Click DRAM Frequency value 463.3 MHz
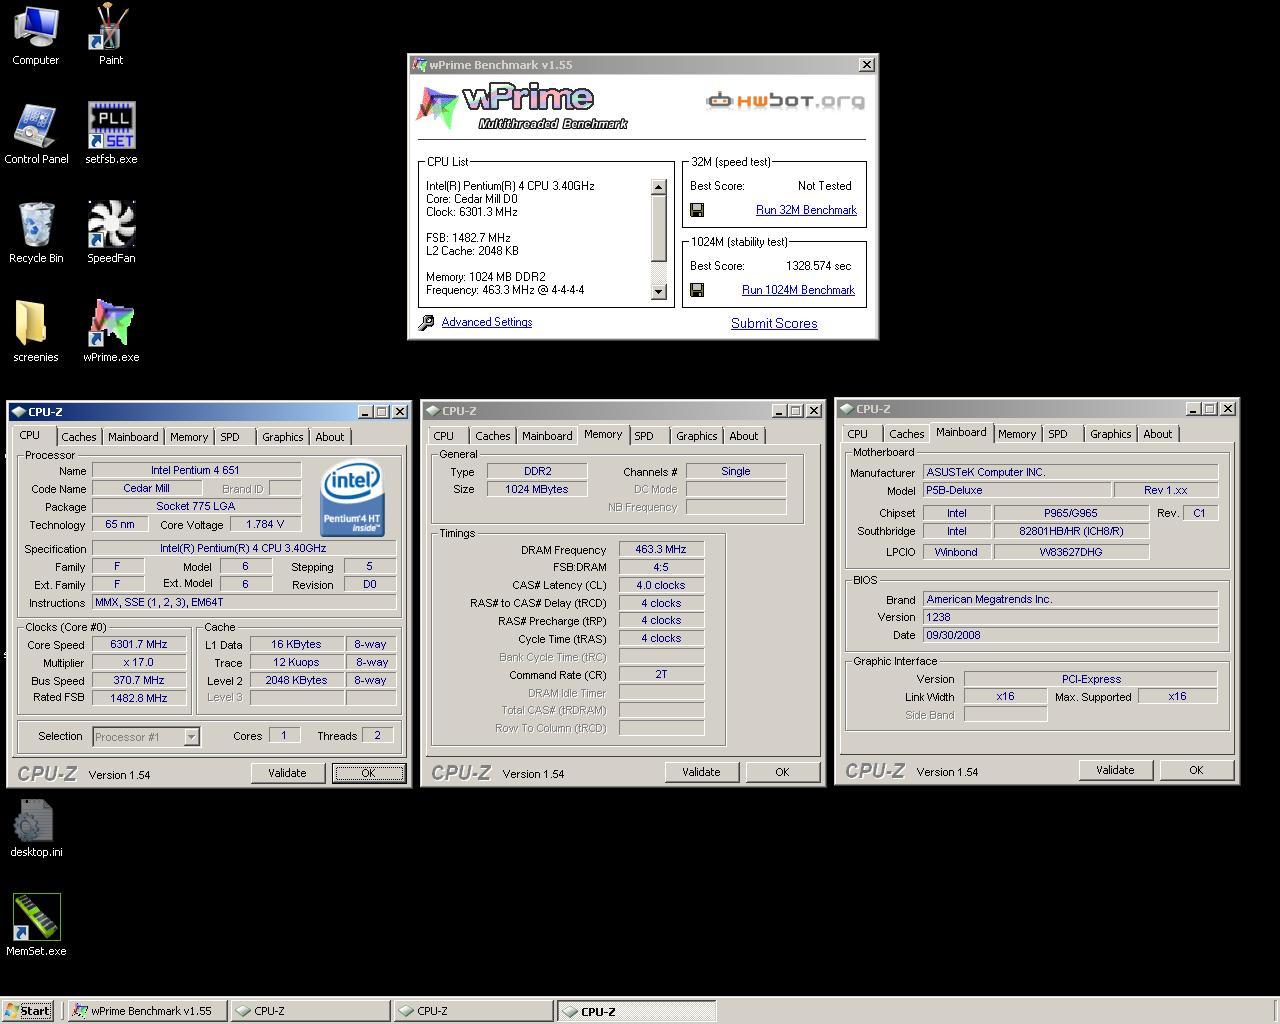Viewport: 1280px width, 1024px height. [x=661, y=549]
